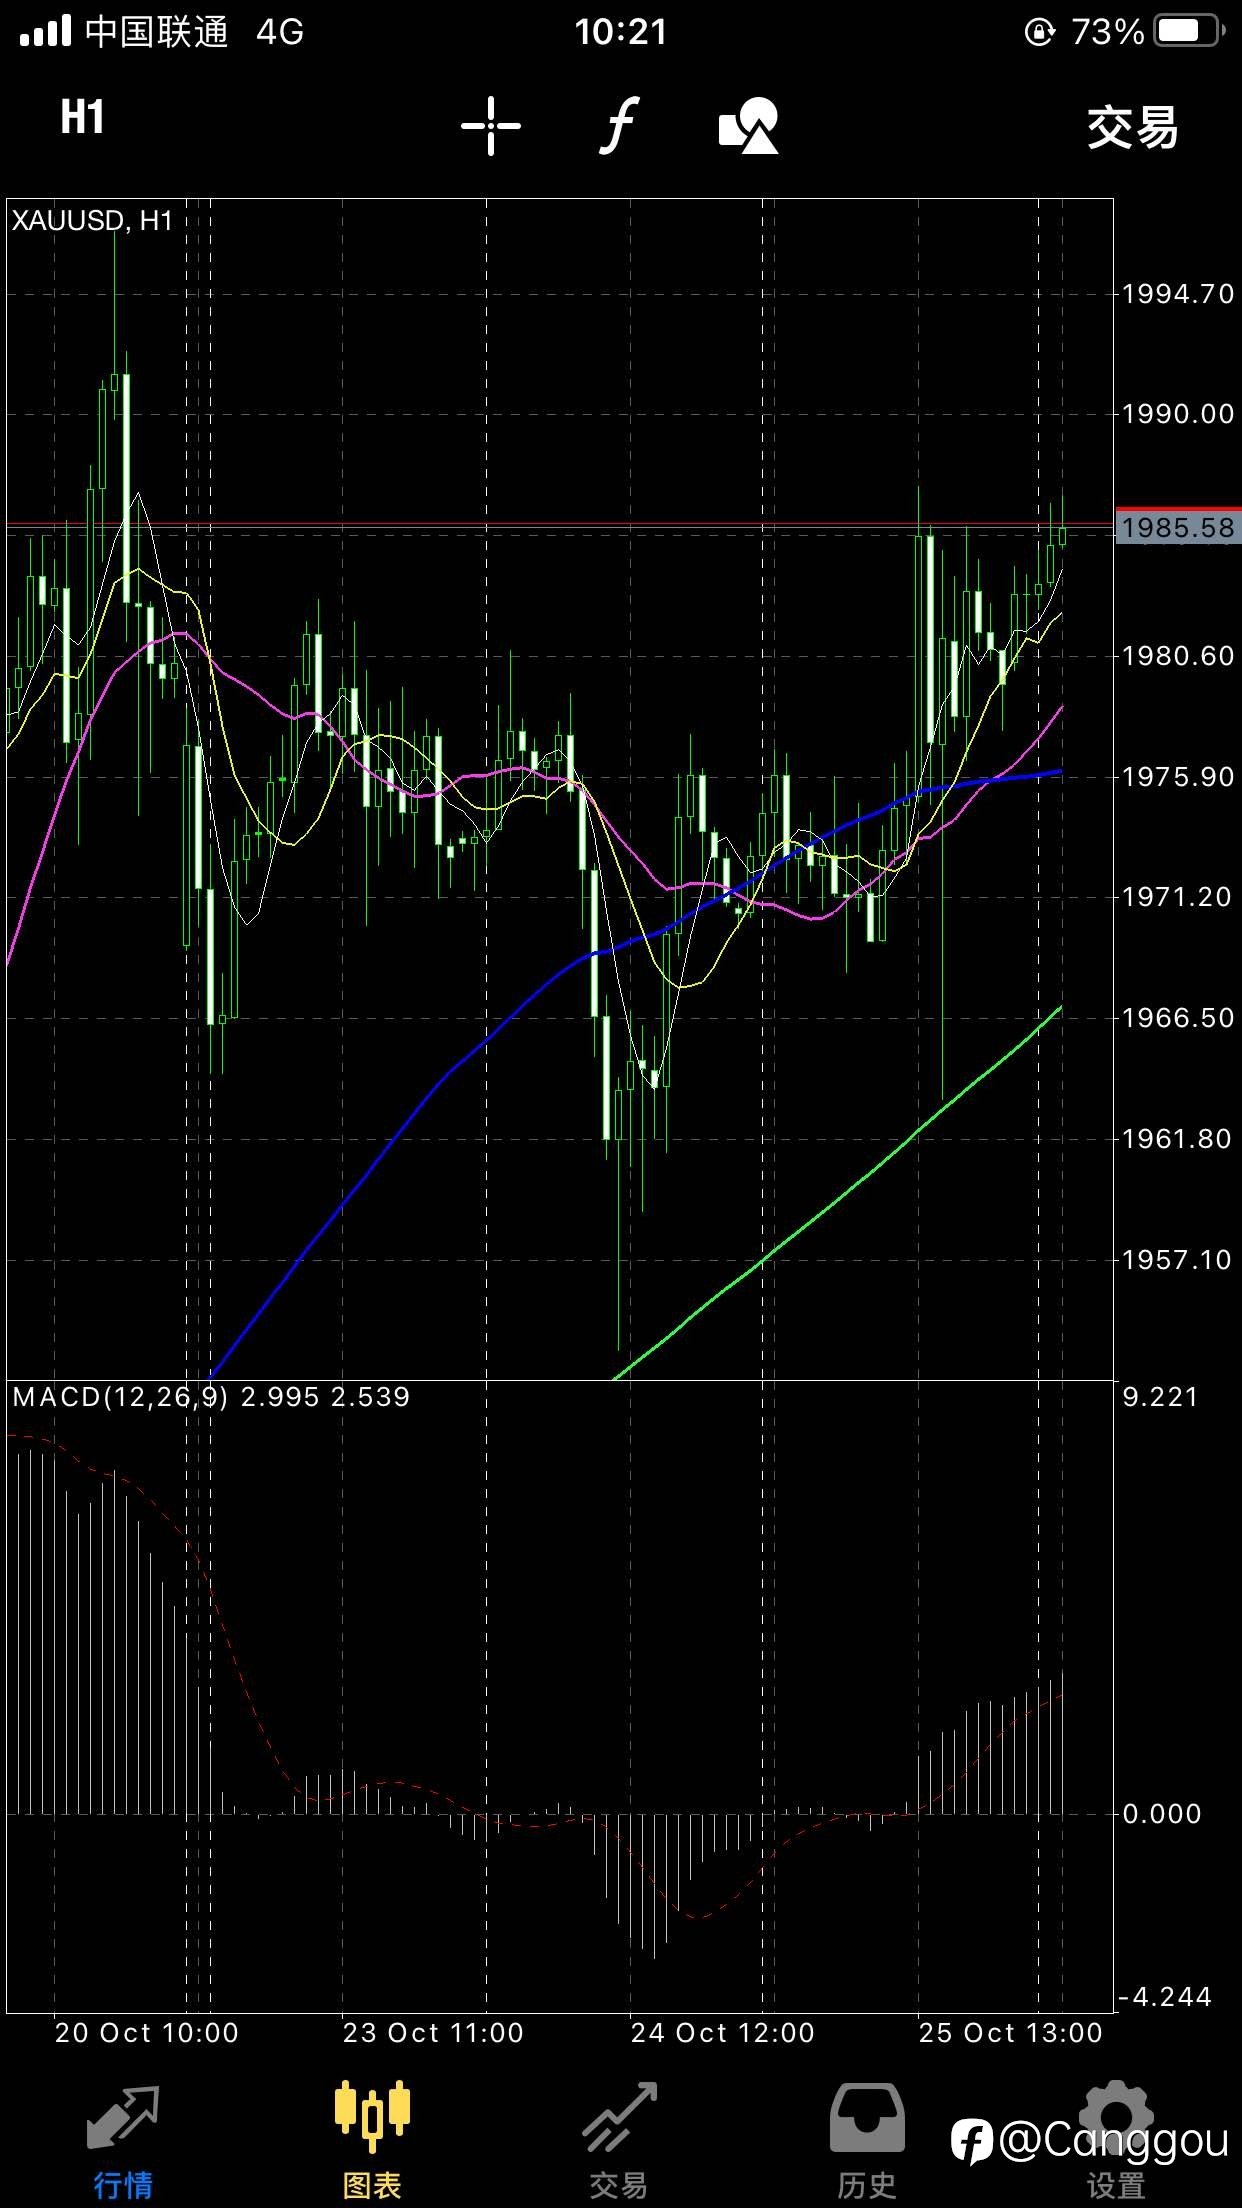Tap the 1975.90 price axis label
Viewport: 1242px width, 2208px height.
click(x=1178, y=777)
